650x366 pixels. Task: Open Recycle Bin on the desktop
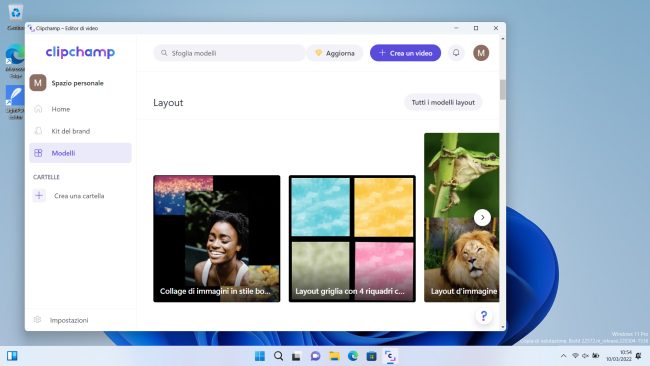coord(16,17)
